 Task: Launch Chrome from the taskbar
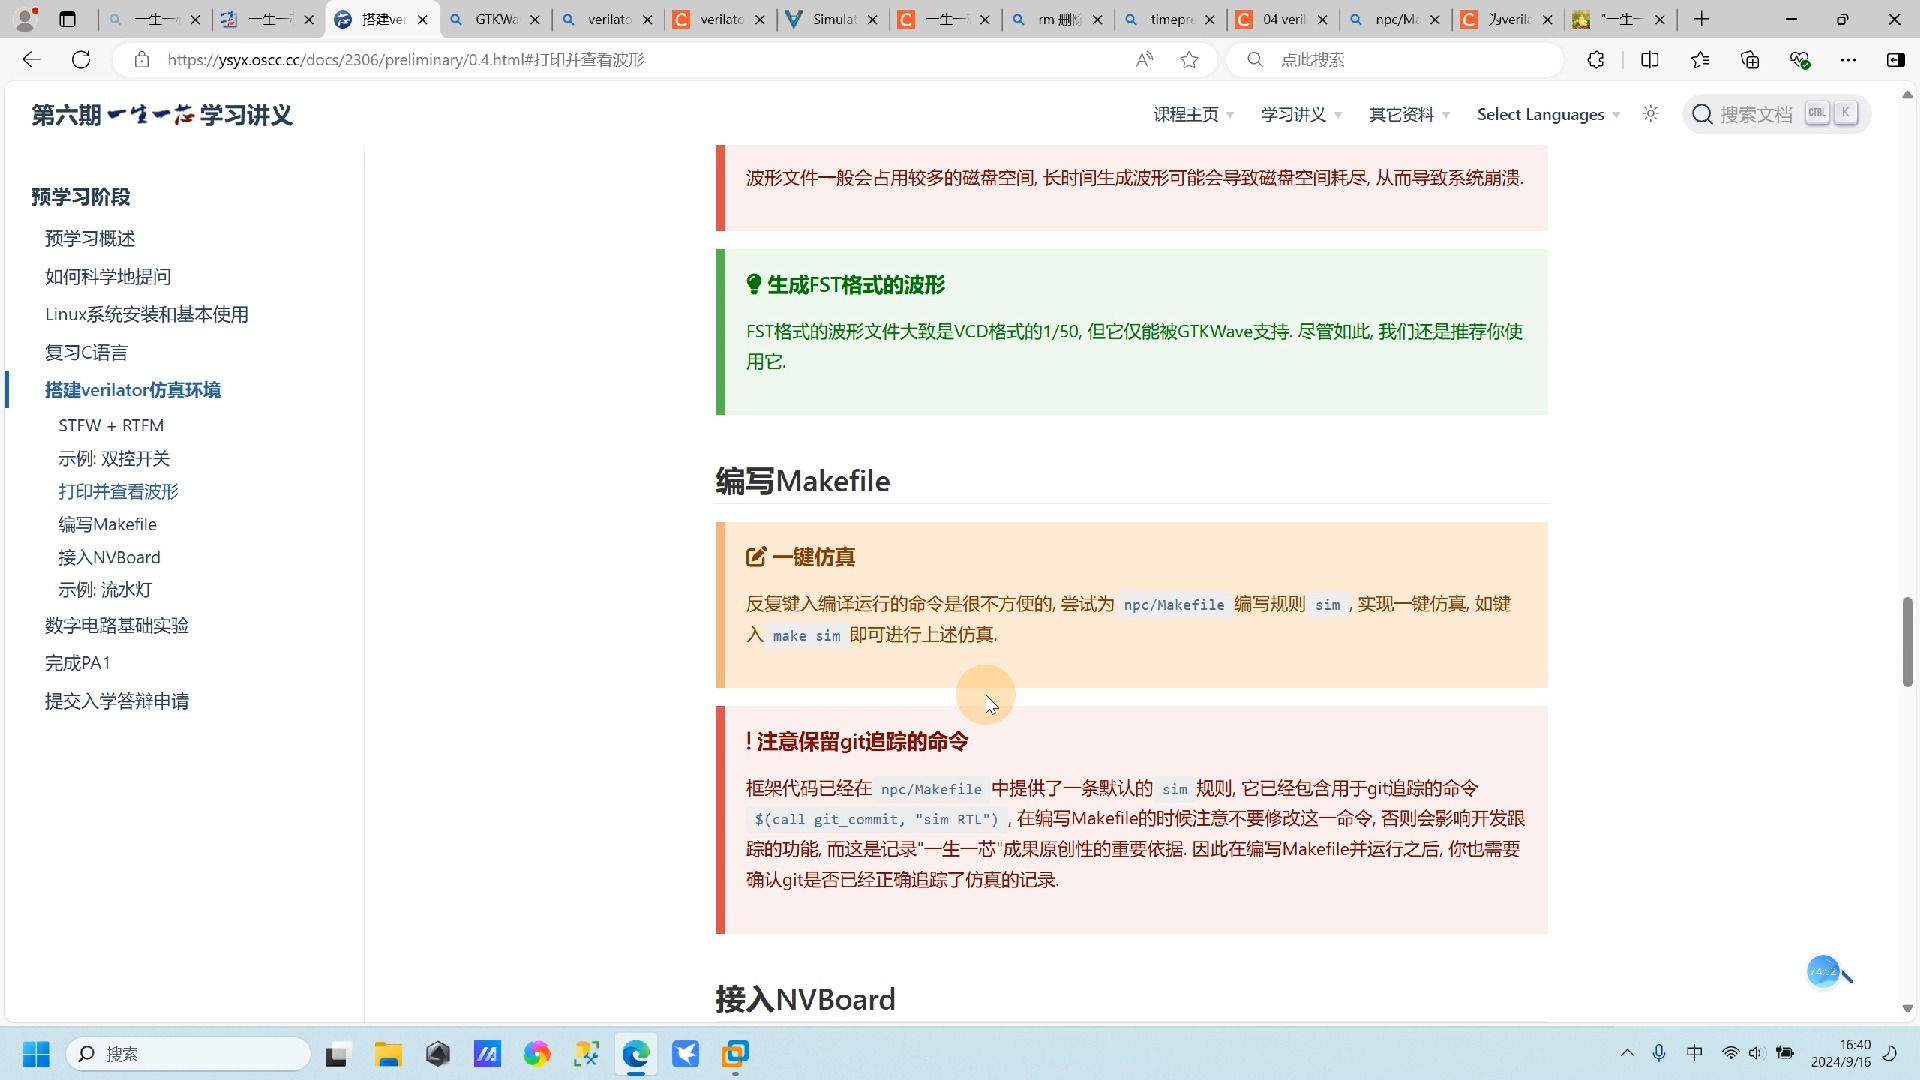tap(537, 1053)
